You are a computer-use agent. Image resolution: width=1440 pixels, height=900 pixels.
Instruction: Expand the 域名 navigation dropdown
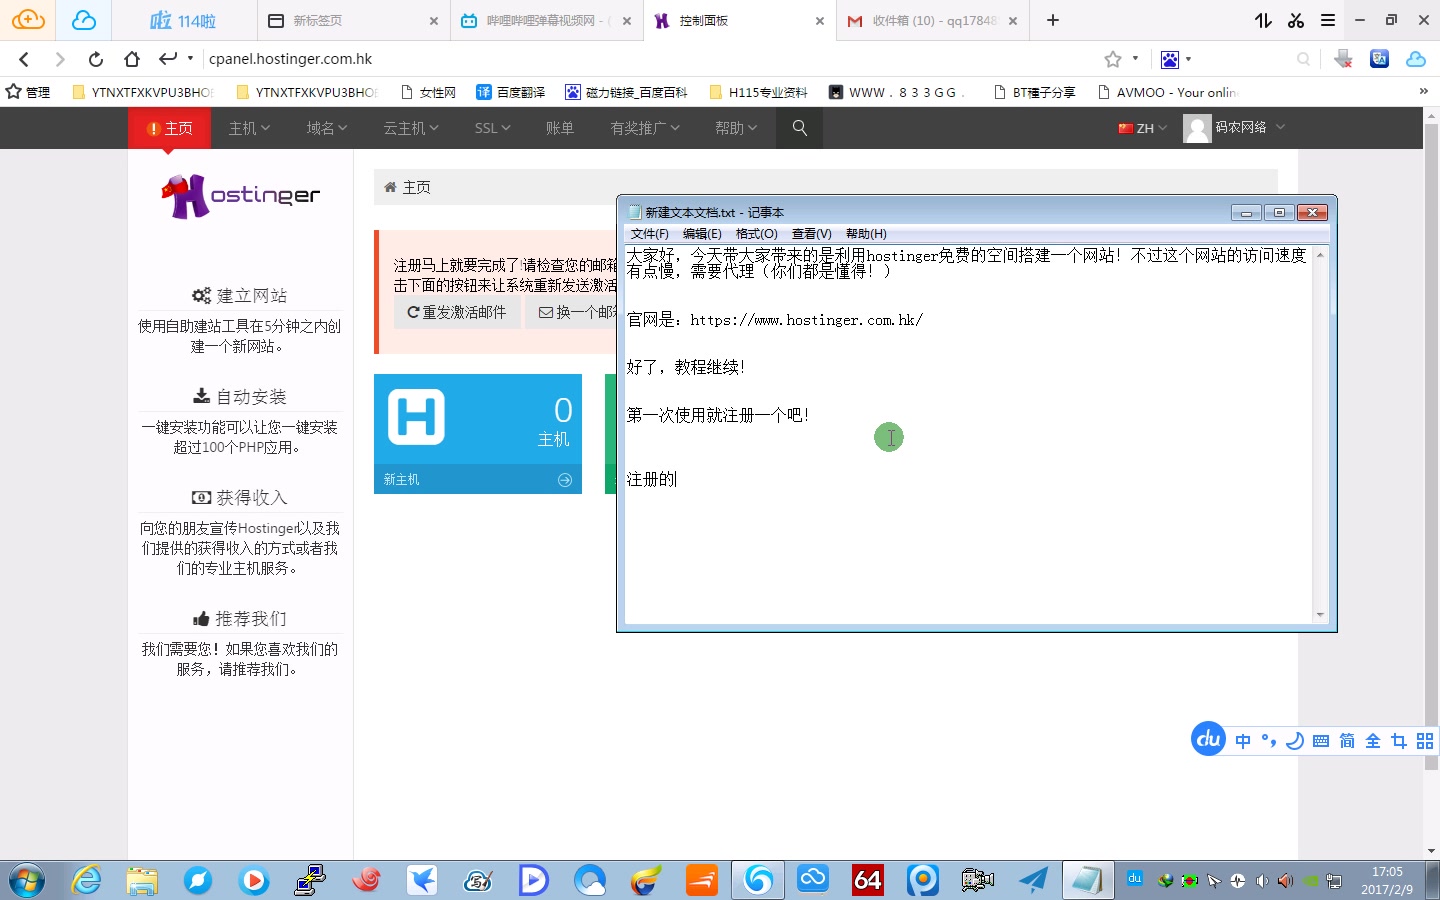326,128
